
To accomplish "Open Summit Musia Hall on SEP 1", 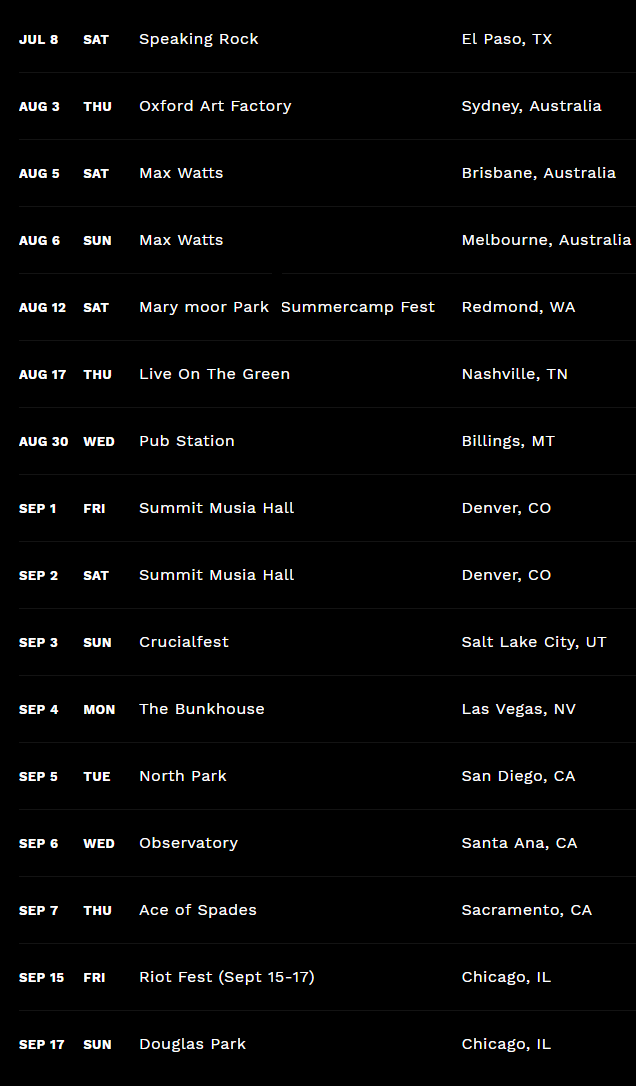I will click(216, 508).
